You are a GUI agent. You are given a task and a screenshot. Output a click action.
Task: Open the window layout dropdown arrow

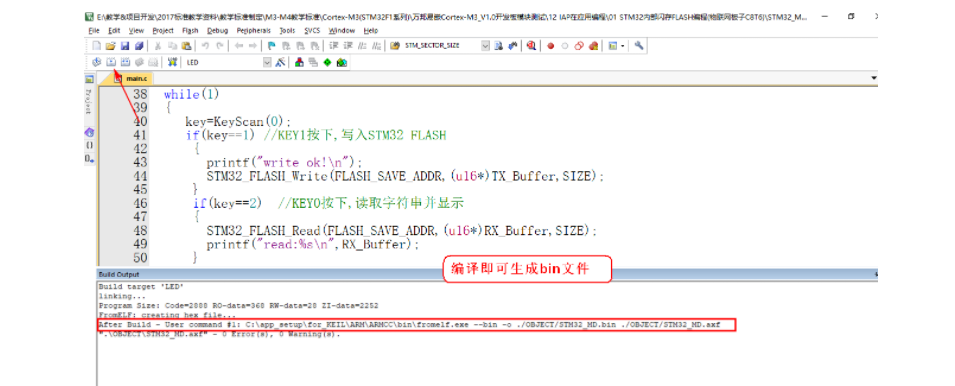pos(622,46)
